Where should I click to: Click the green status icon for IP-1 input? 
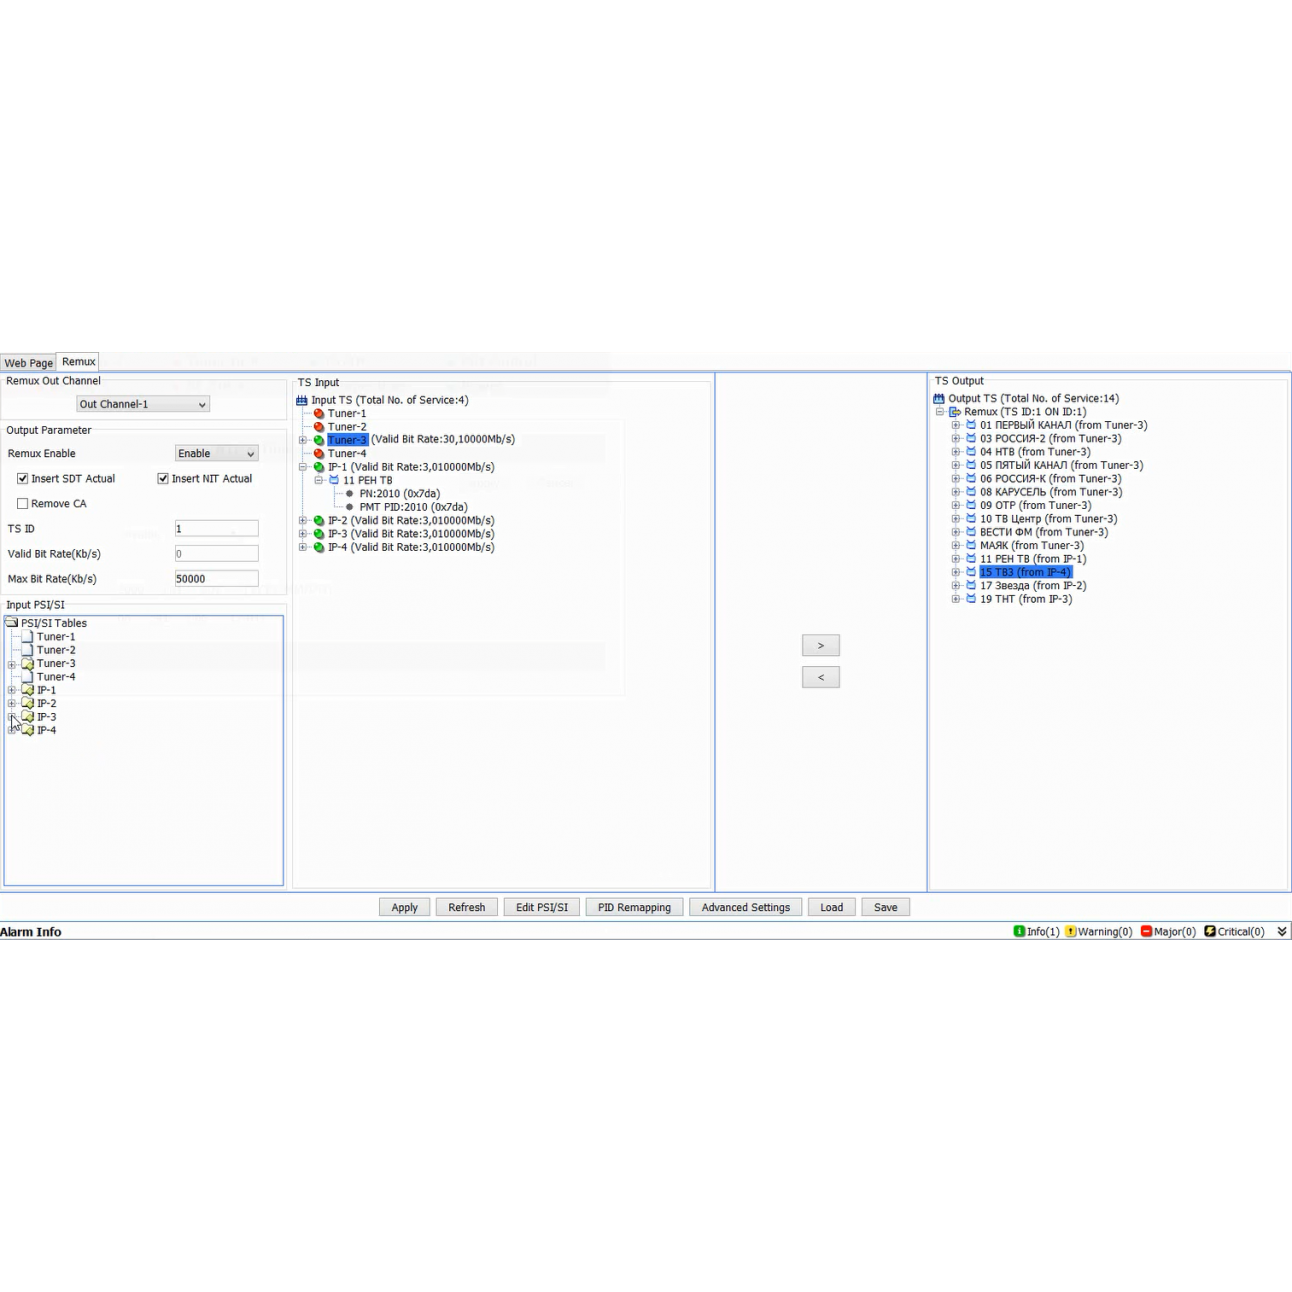pos(319,467)
